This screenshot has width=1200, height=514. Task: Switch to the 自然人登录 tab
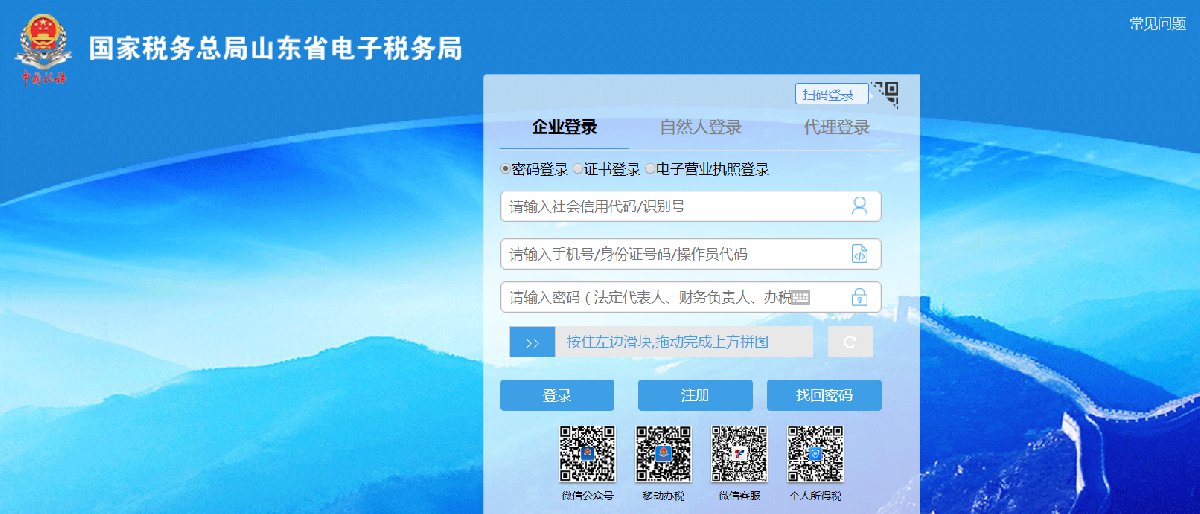701,128
